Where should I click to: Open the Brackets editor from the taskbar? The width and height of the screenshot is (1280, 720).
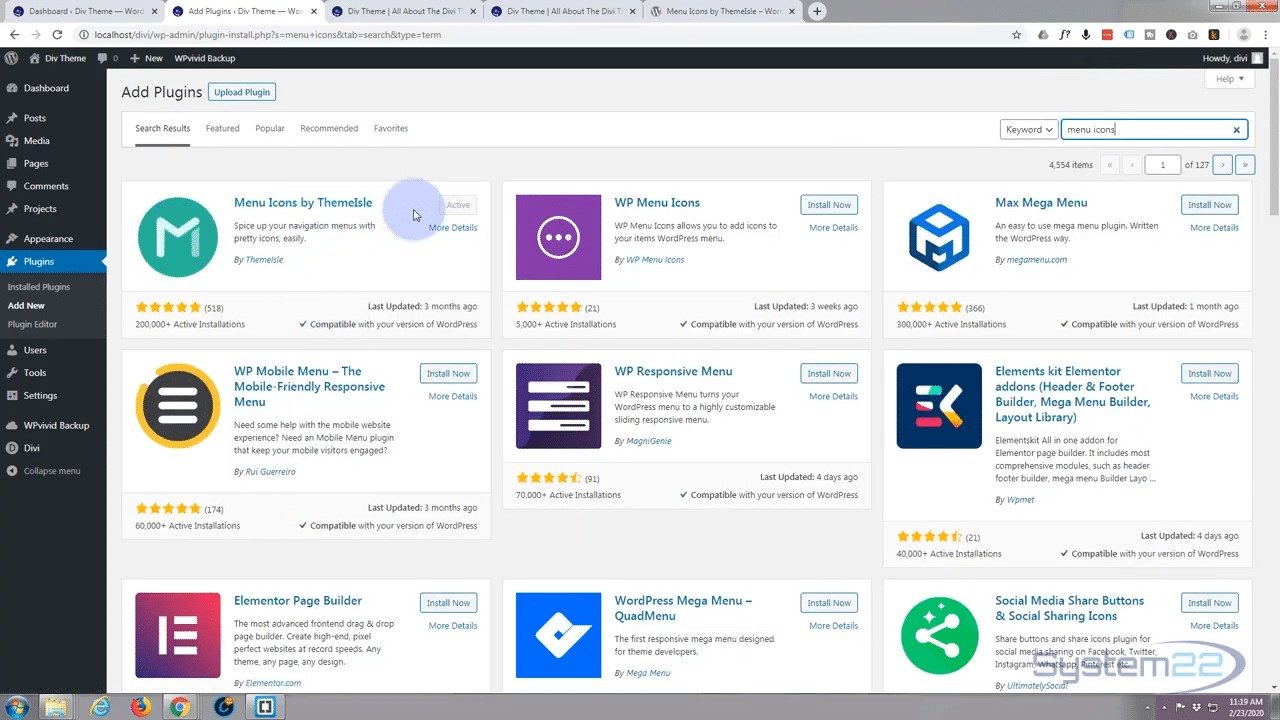tap(266, 706)
